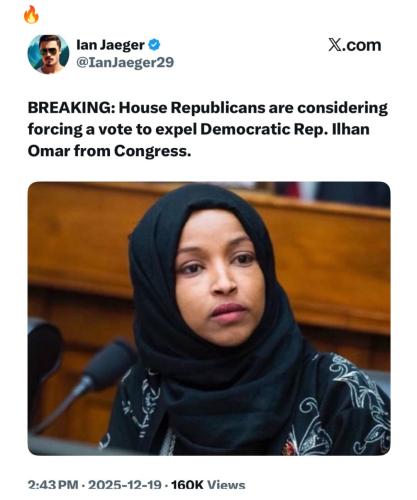Click the microphone in the attached photo
The width and height of the screenshot is (417, 500).
point(107,367)
